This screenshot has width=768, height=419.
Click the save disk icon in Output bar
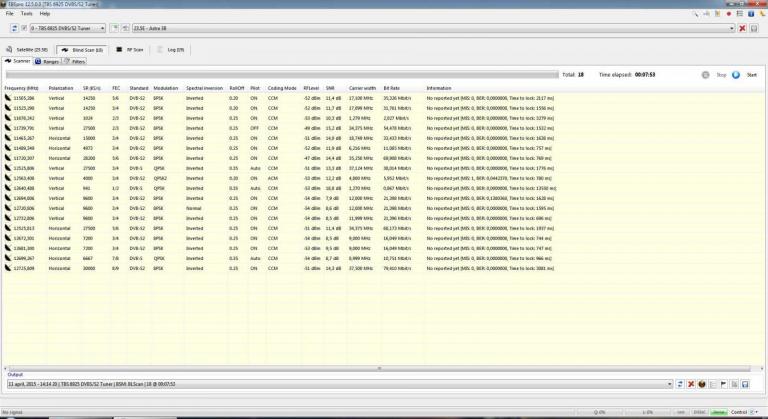746,383
